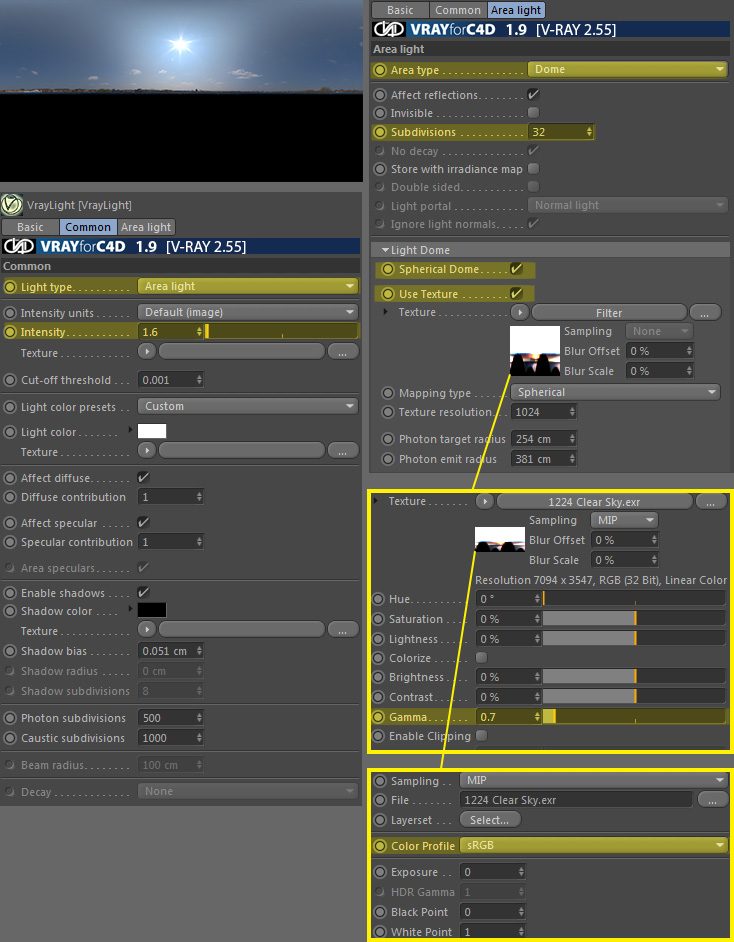
Task: Open the Color Profile sRGB dropdown
Action: 594,845
